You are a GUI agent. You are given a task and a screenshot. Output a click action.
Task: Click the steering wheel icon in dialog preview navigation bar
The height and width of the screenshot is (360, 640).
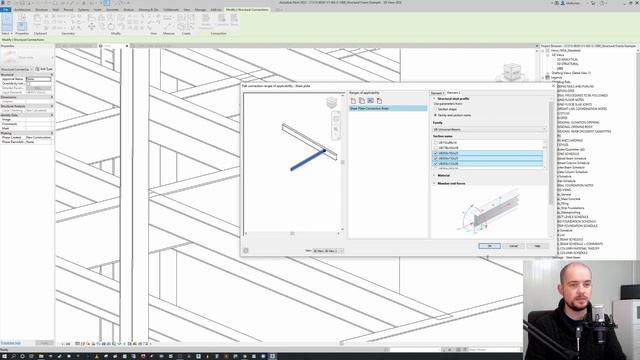tap(336, 119)
